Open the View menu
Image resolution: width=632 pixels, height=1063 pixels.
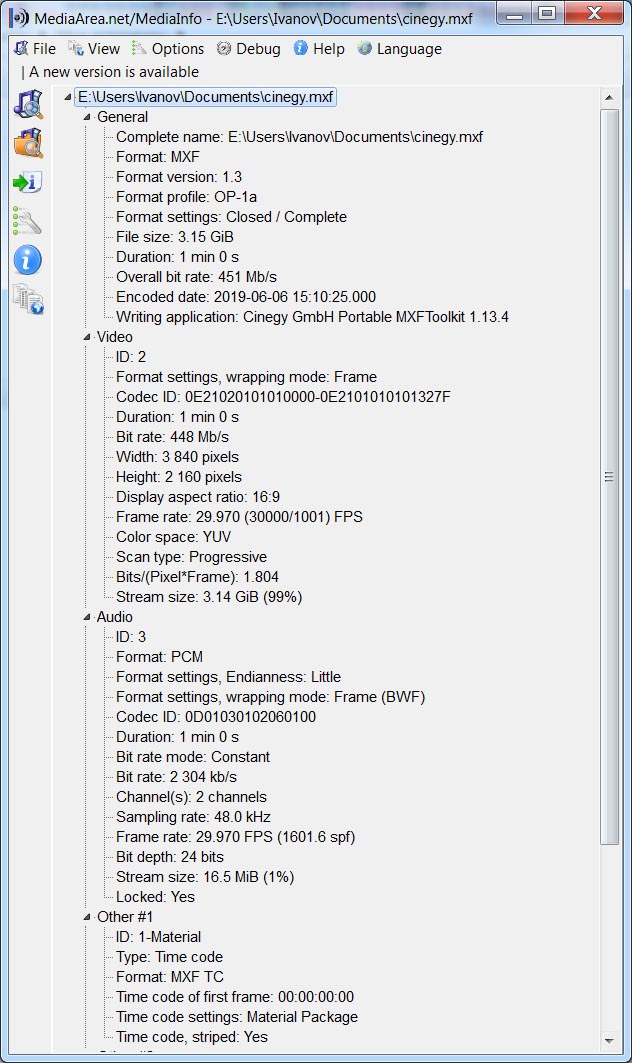coord(94,49)
